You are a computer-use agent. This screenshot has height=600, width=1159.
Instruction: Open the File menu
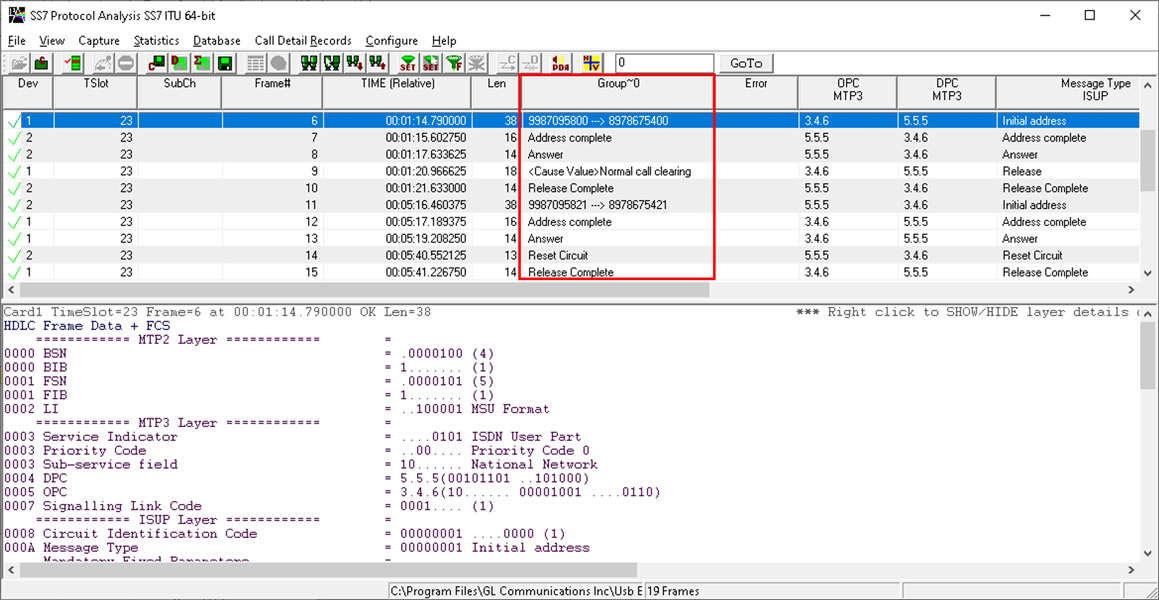click(16, 41)
